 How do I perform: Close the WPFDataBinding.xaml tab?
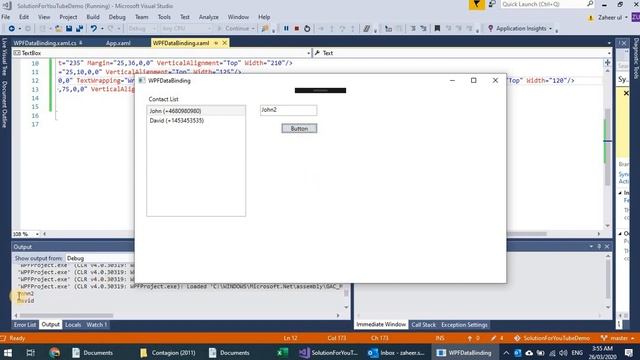pos(224,43)
